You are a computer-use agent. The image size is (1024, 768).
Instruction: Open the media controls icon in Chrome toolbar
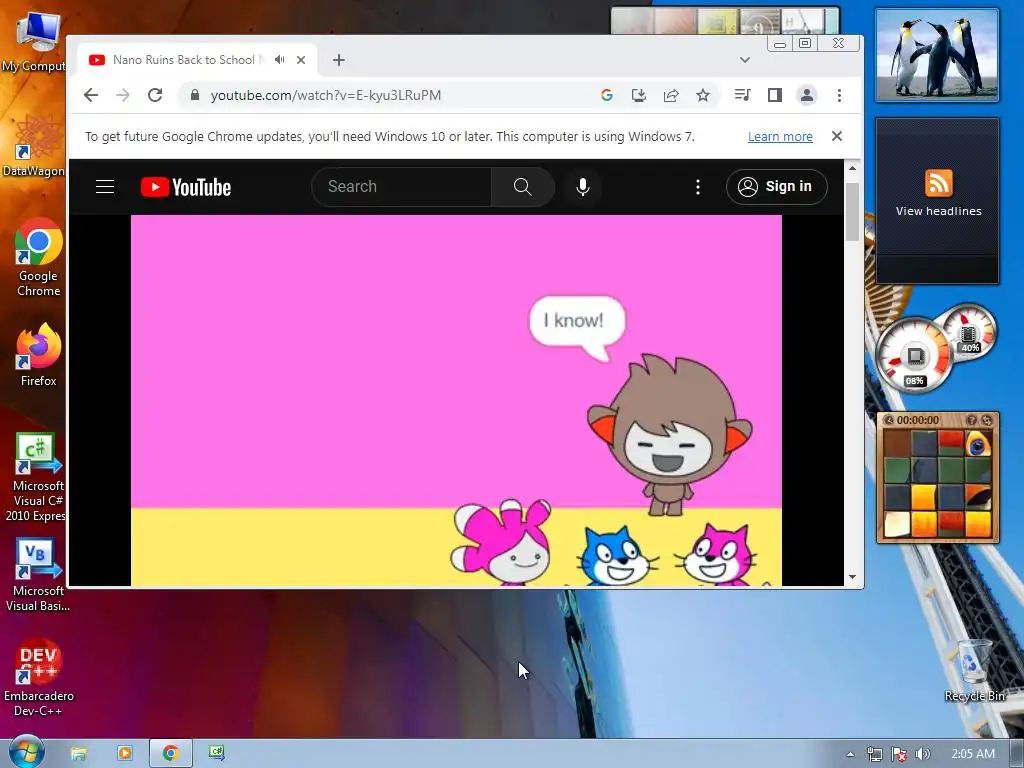tap(743, 95)
